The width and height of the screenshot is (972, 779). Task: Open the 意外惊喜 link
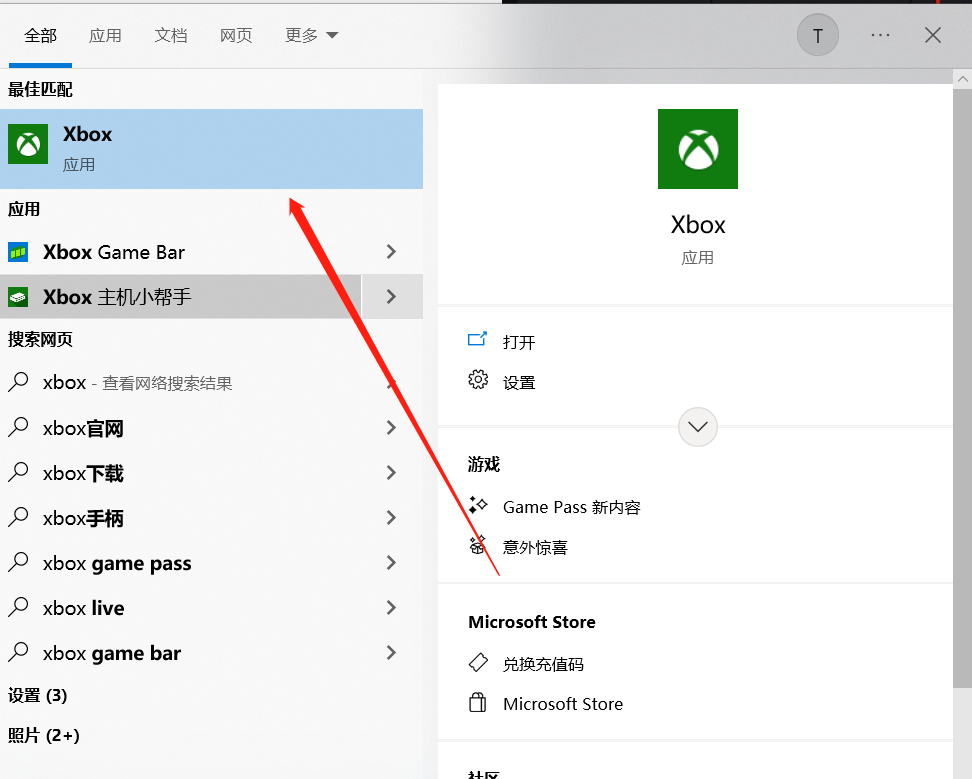pos(535,547)
